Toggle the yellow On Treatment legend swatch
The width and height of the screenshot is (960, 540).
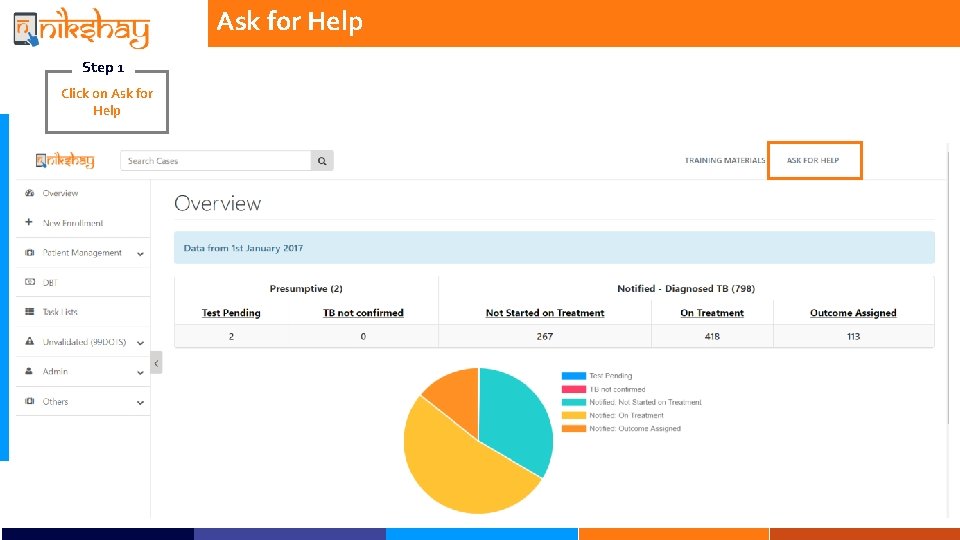574,416
